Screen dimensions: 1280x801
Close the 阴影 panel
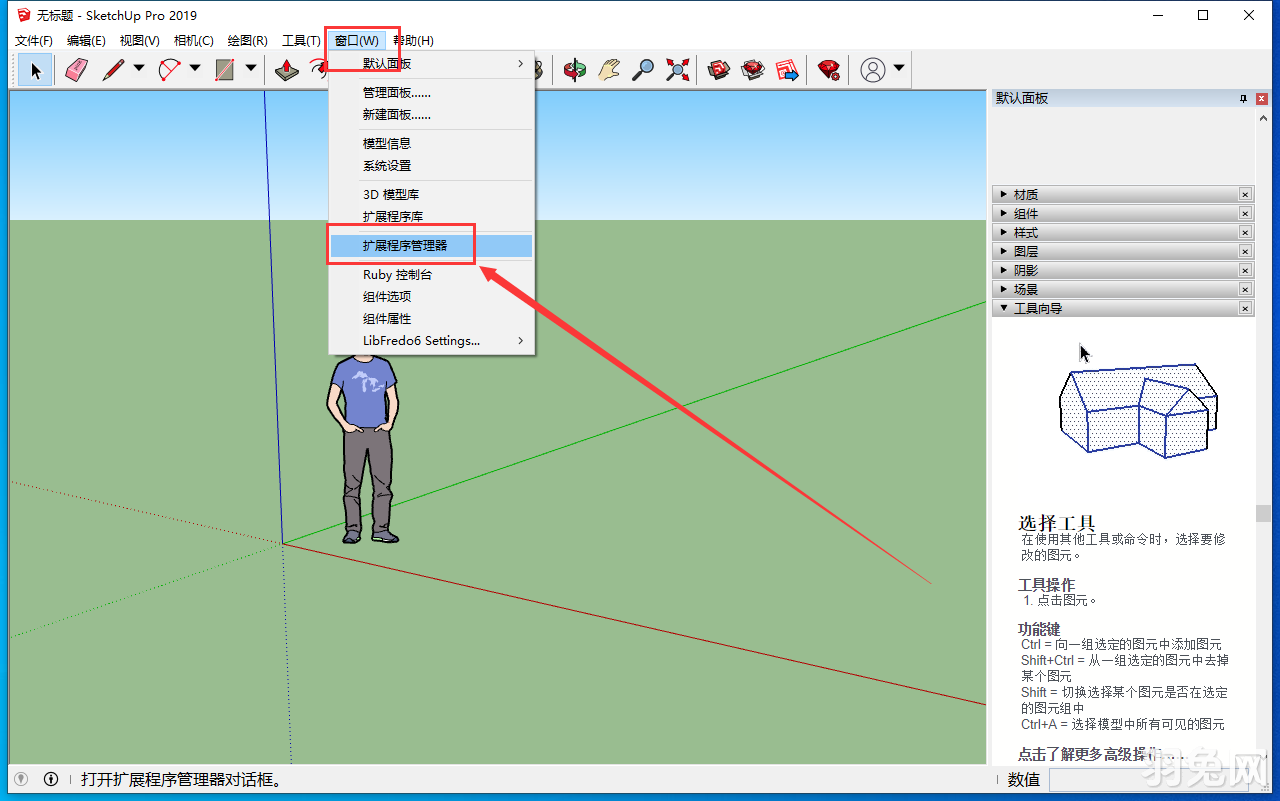(1245, 271)
